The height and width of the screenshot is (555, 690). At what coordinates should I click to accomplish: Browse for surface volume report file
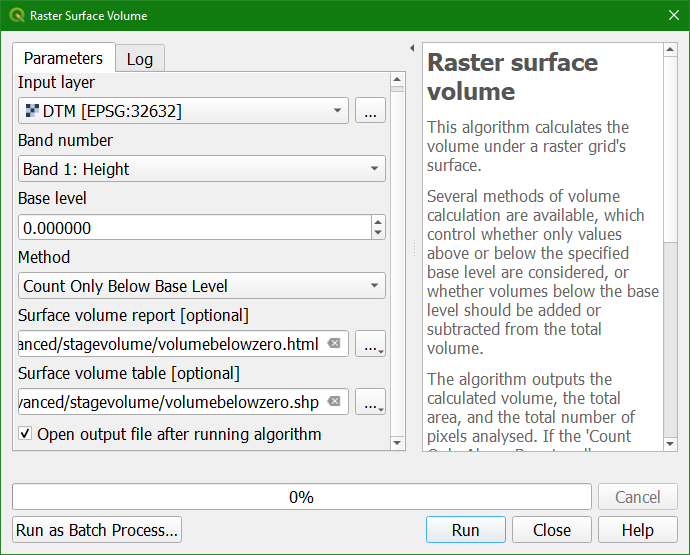pyautogui.click(x=370, y=345)
